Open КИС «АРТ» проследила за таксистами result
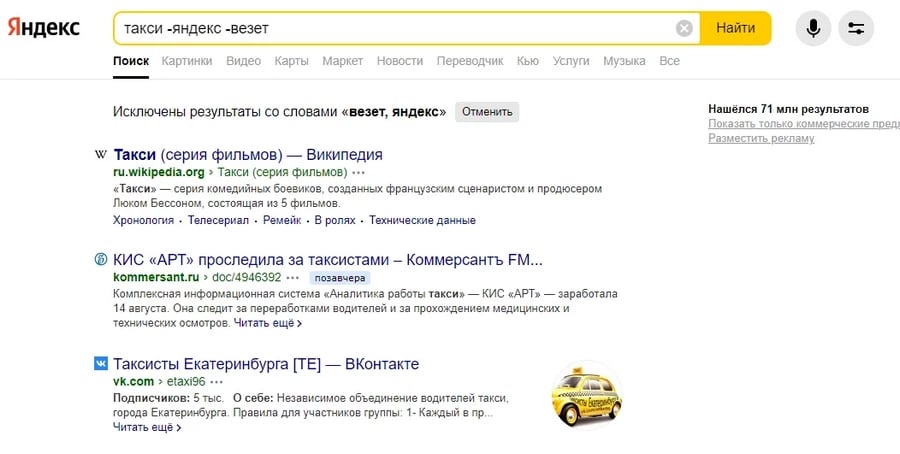The image size is (900, 454). tap(328, 259)
